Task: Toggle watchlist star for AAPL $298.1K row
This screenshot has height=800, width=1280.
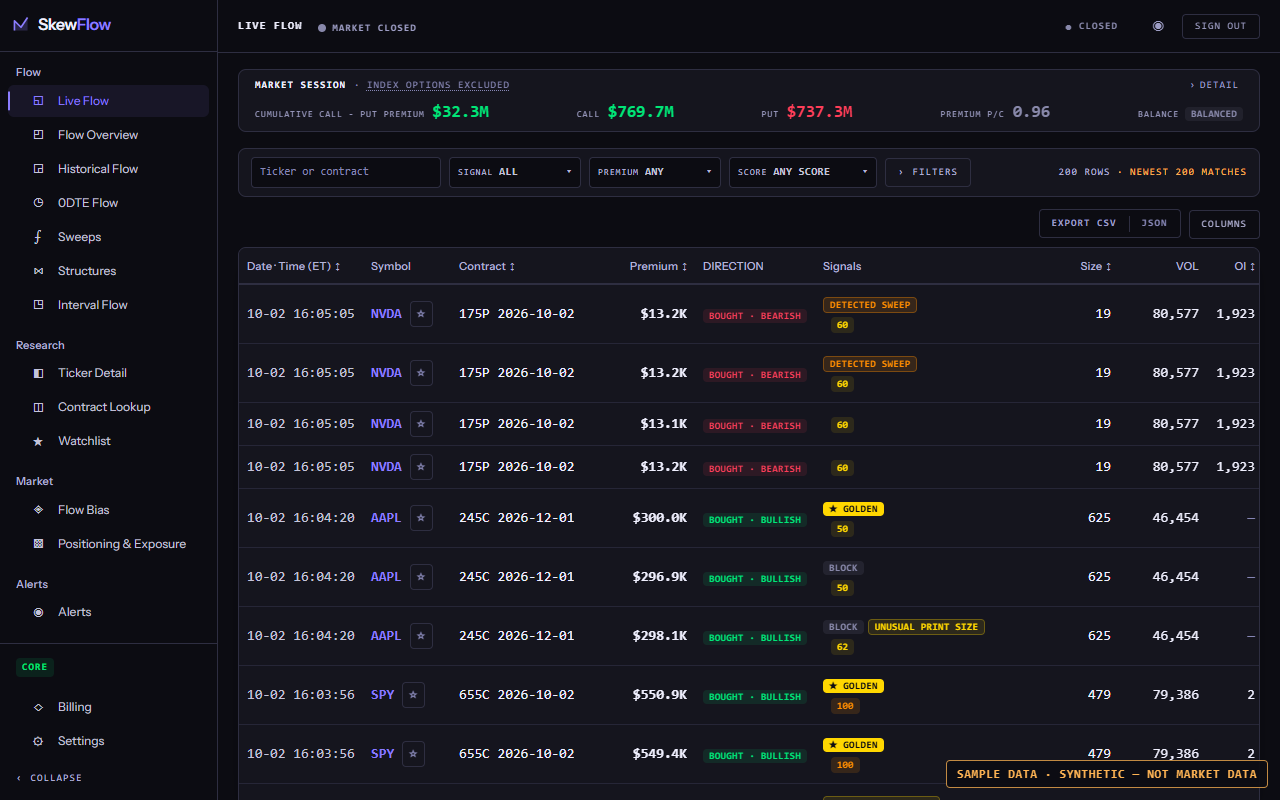Action: point(421,636)
